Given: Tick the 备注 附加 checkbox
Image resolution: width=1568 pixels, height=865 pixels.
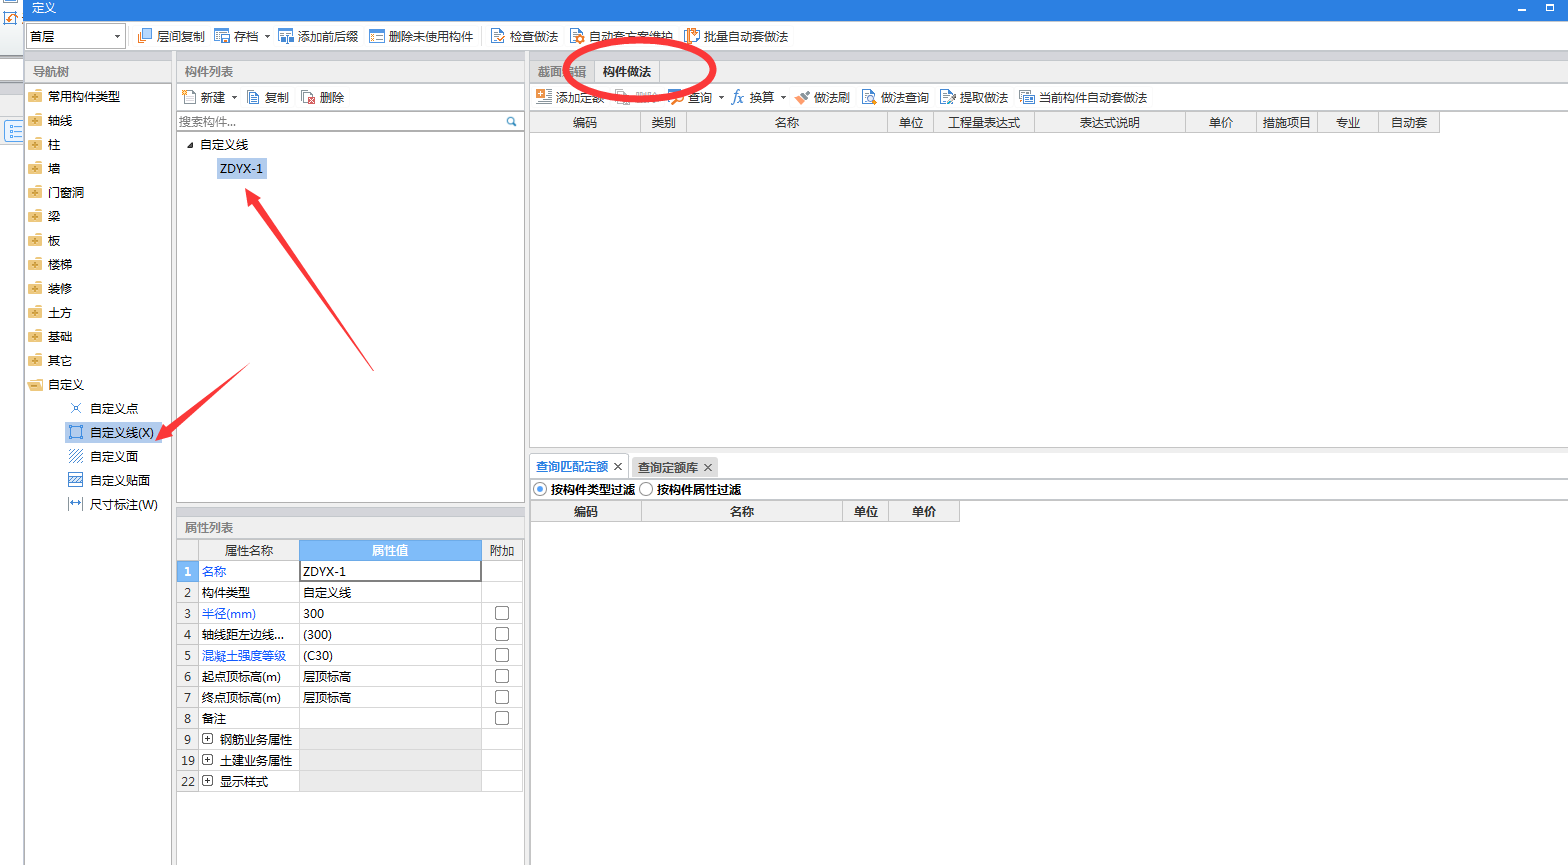Looking at the screenshot, I should [502, 718].
